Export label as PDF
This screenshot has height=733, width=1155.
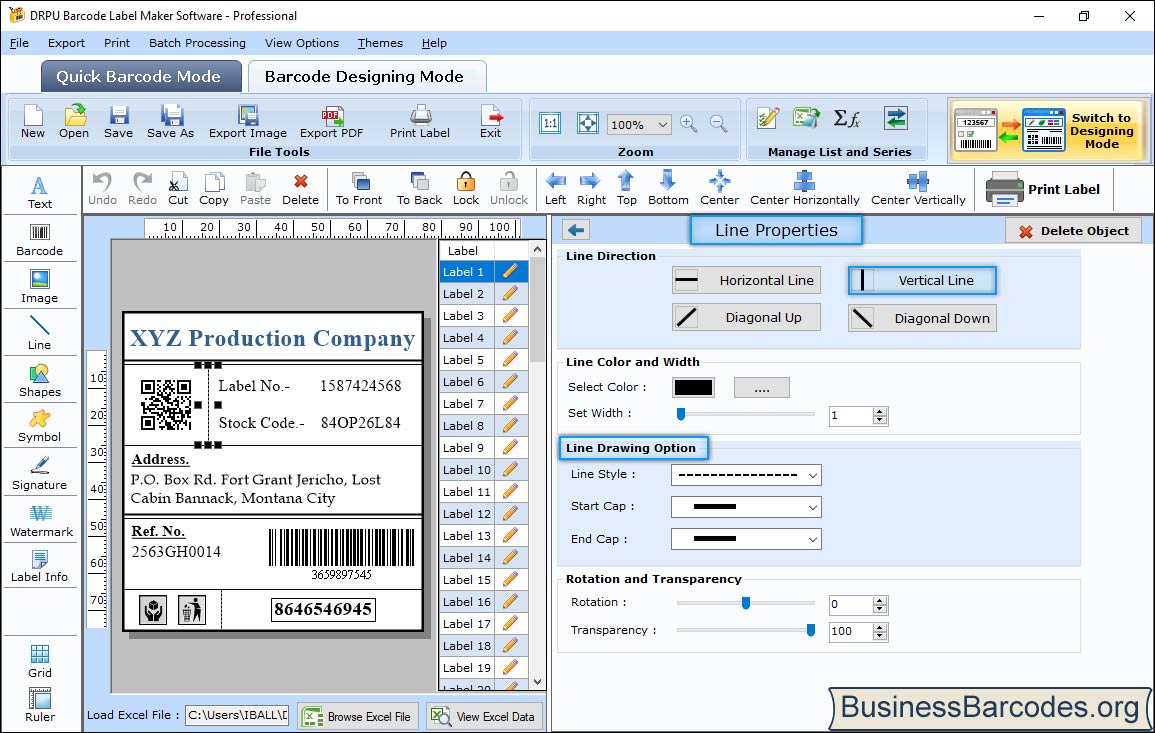point(331,122)
